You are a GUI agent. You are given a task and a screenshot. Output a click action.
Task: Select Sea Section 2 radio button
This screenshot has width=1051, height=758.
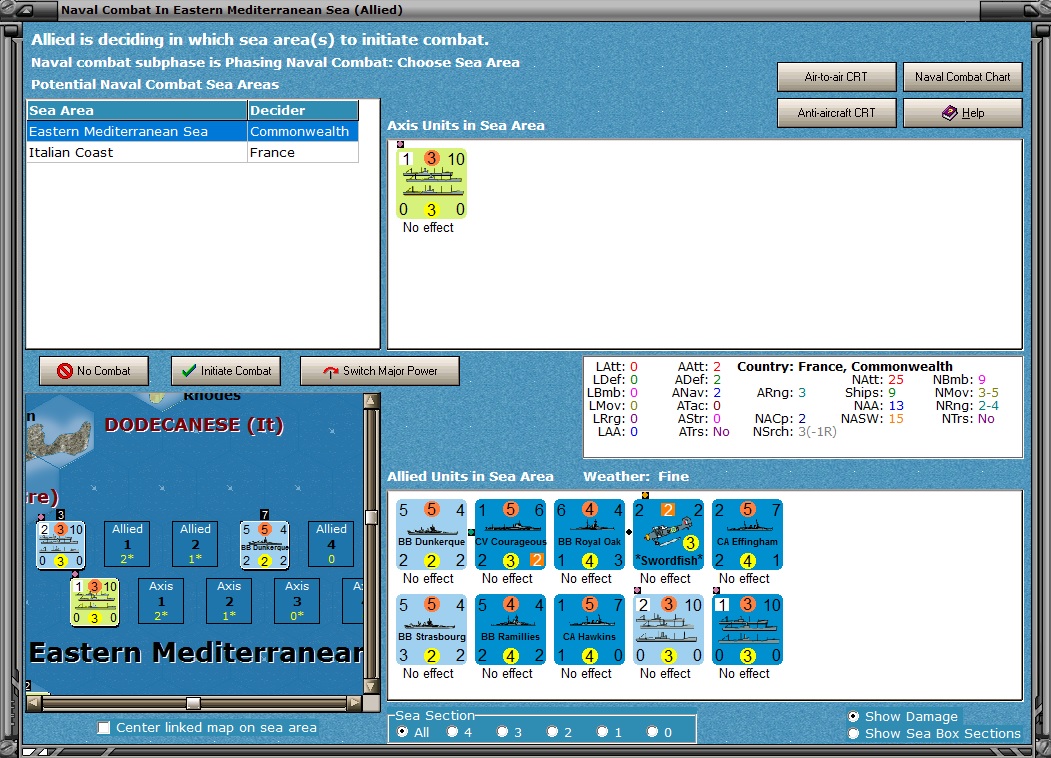[x=552, y=732]
